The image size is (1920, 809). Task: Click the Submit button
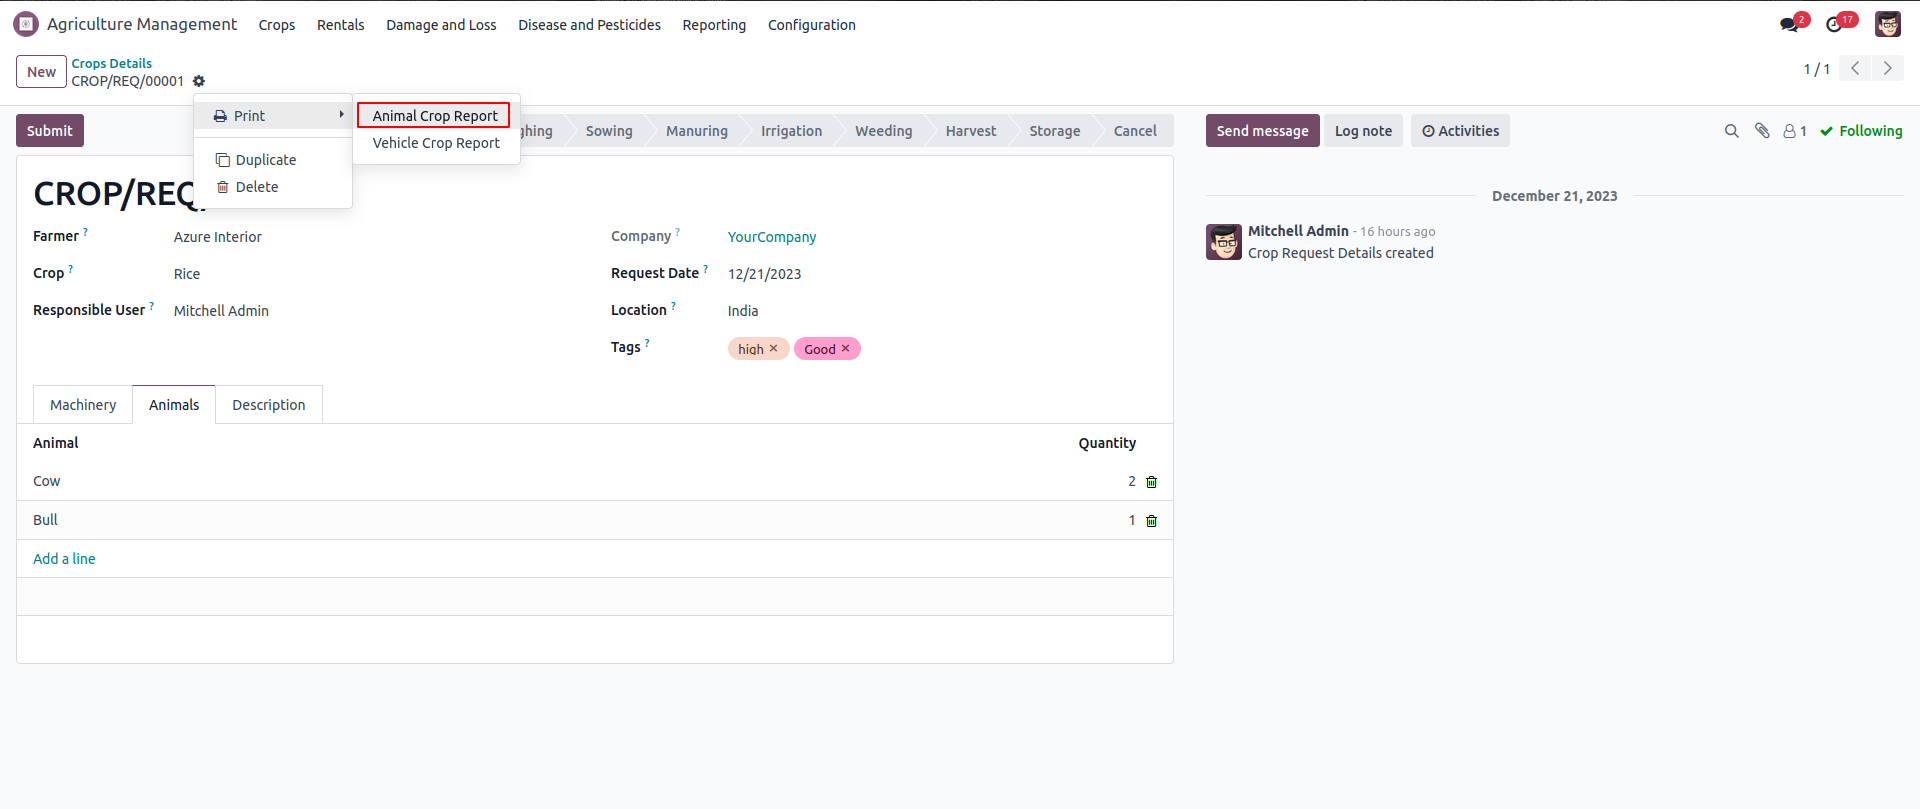50,131
